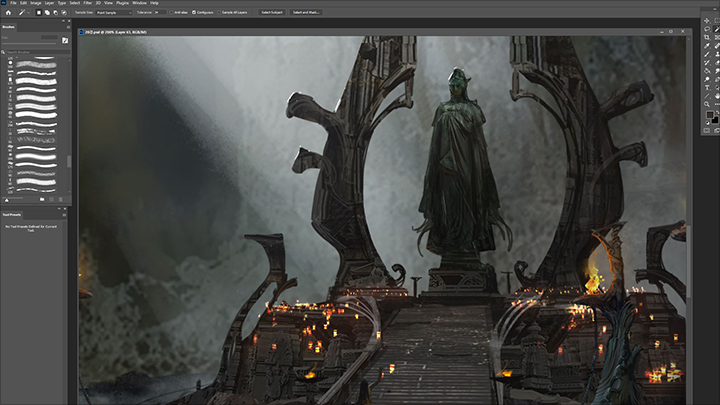Select the Paint Bucket tool
This screenshot has height=405, width=720.
point(707,71)
